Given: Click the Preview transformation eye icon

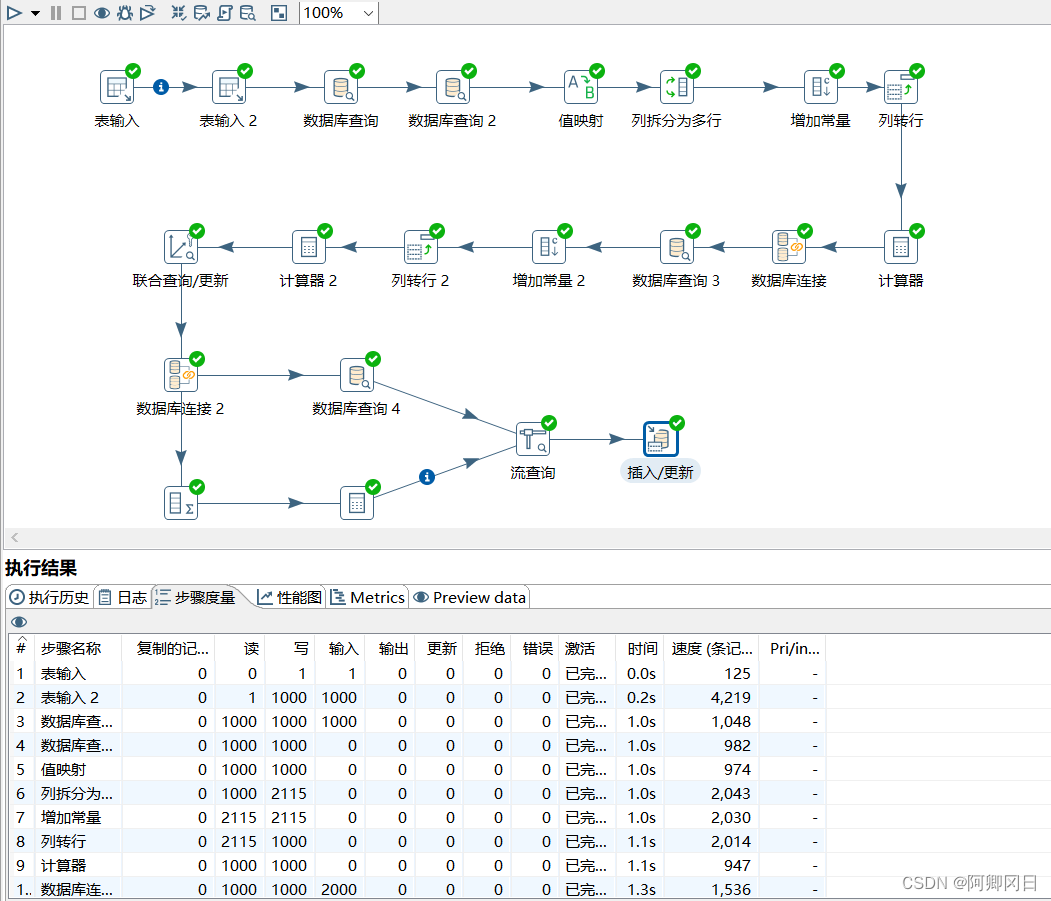Looking at the screenshot, I should pos(101,13).
